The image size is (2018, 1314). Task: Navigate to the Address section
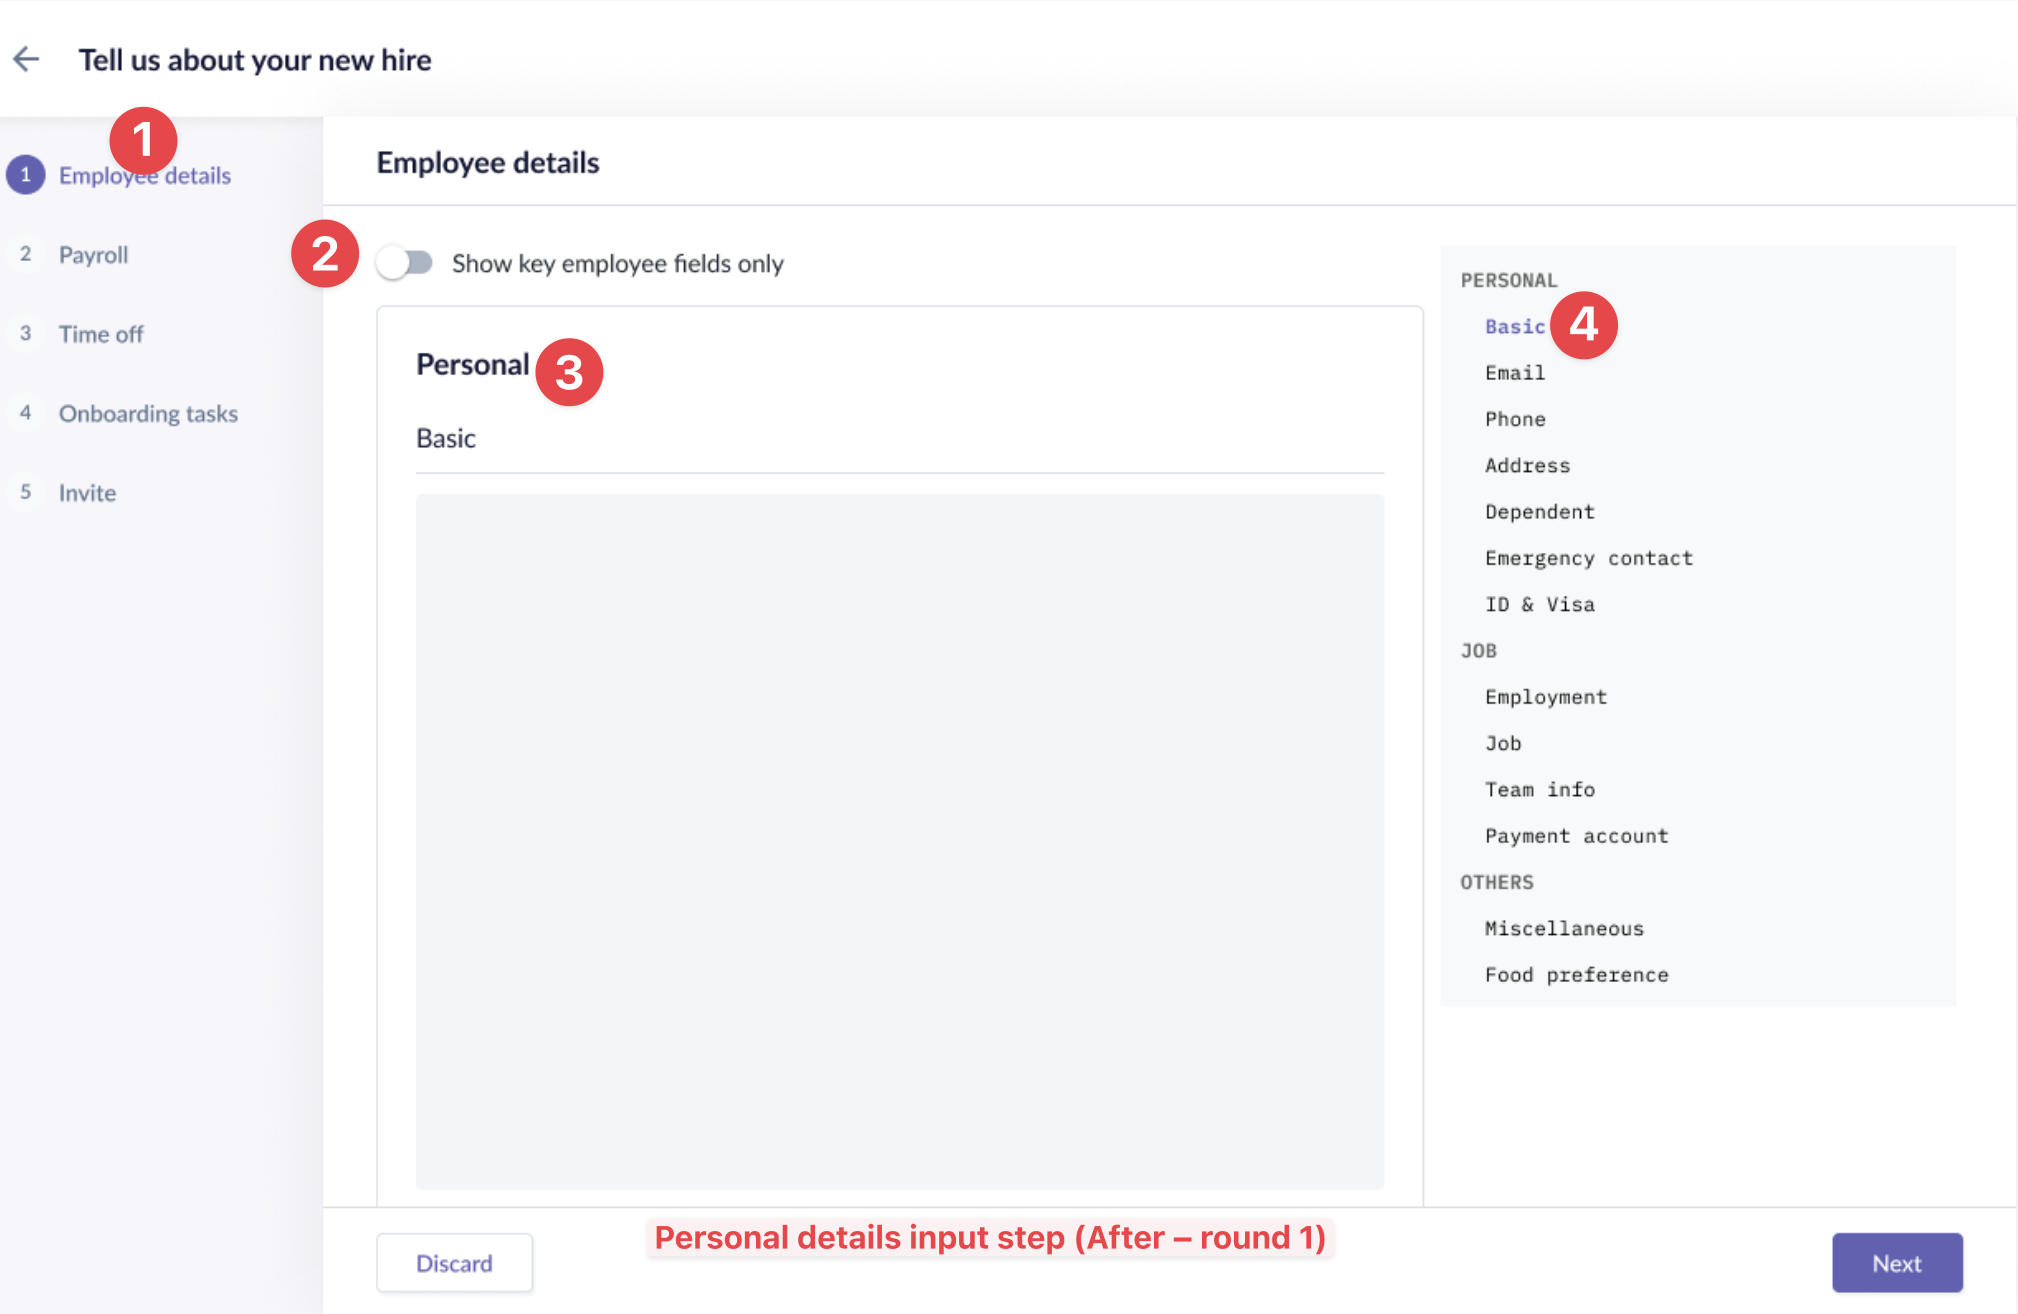click(x=1526, y=466)
